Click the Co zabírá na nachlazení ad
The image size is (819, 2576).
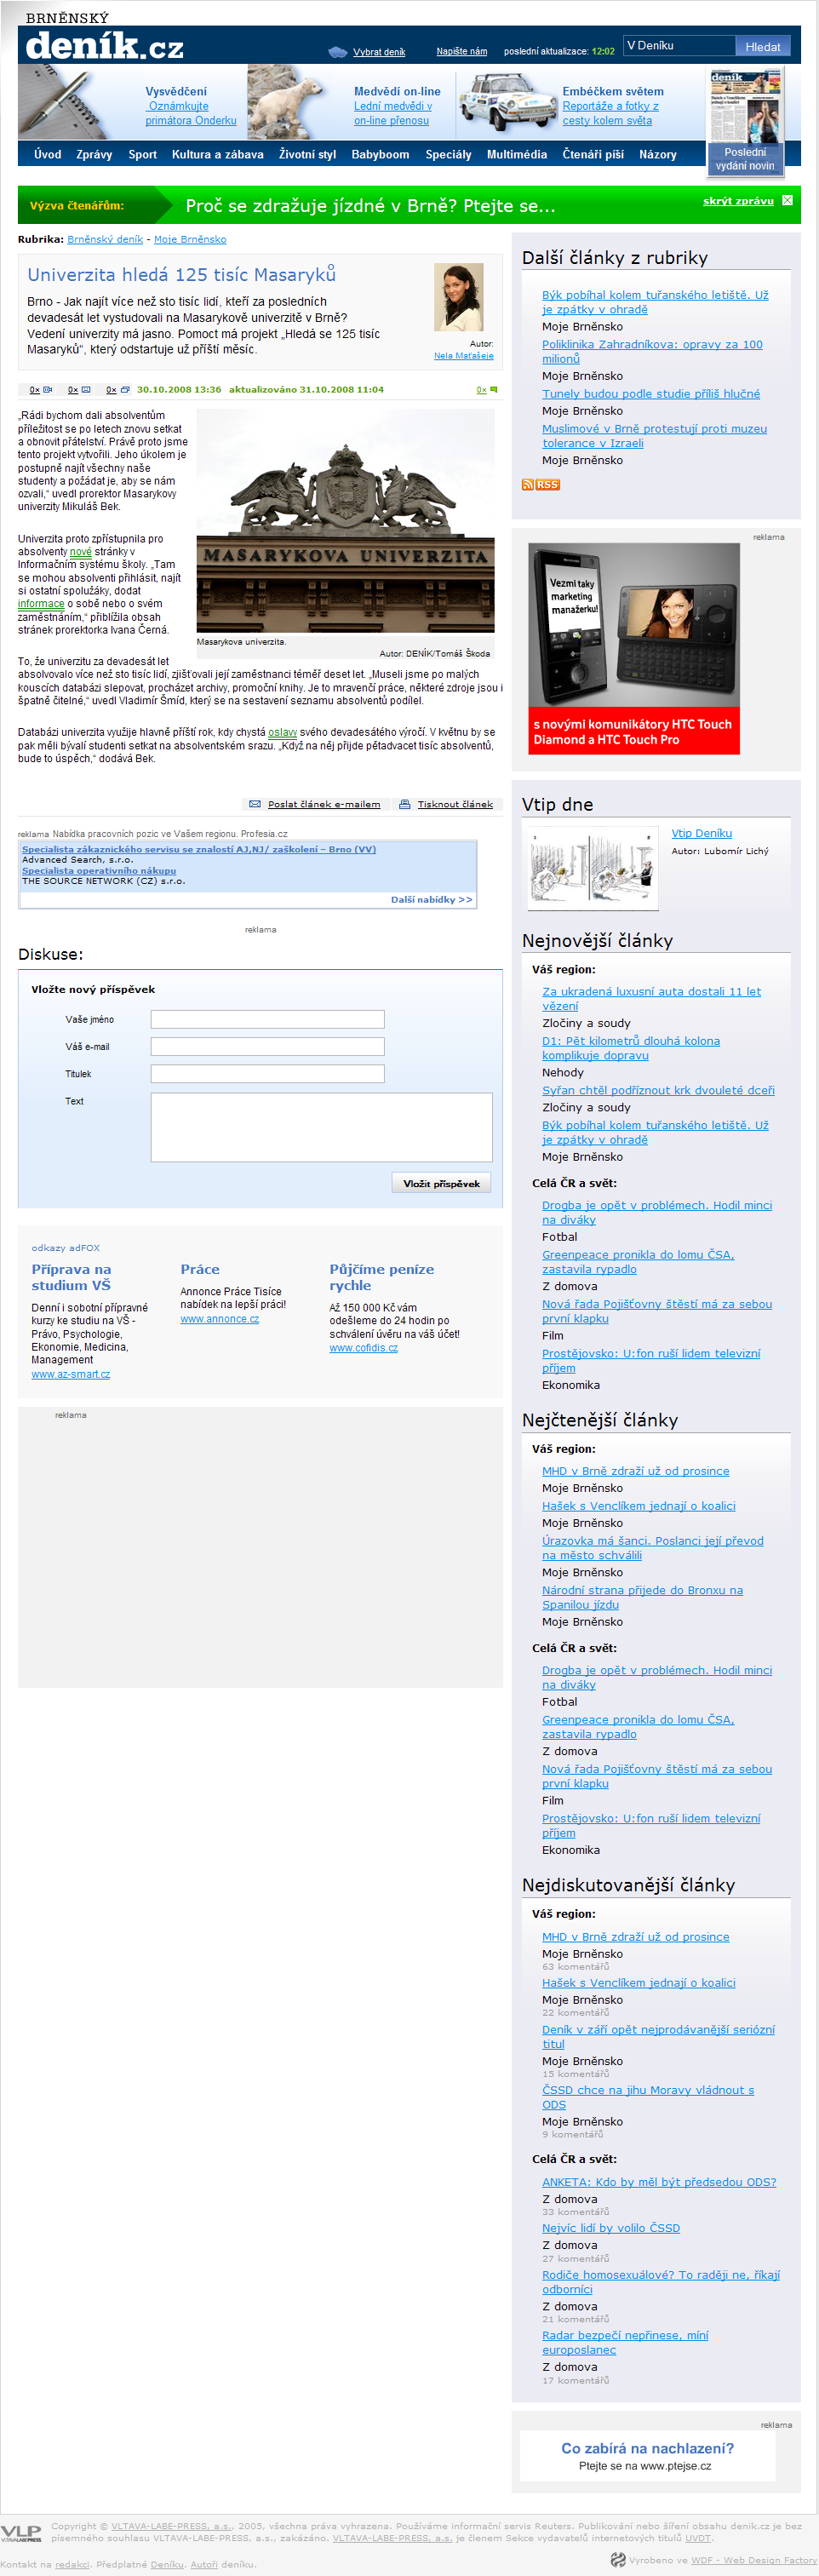(x=647, y=2456)
